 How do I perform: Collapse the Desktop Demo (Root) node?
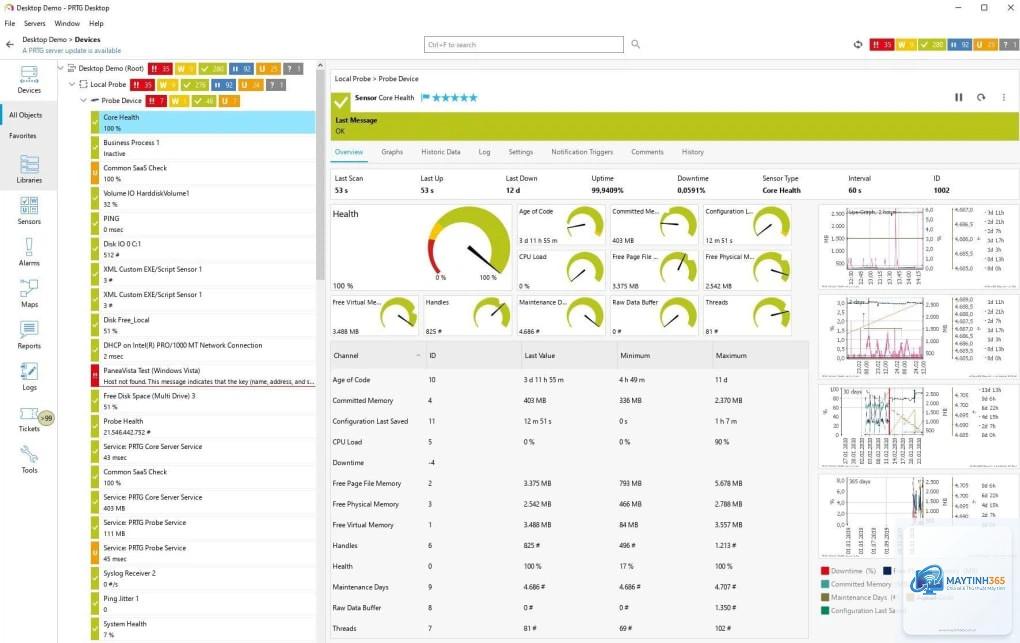[61, 68]
